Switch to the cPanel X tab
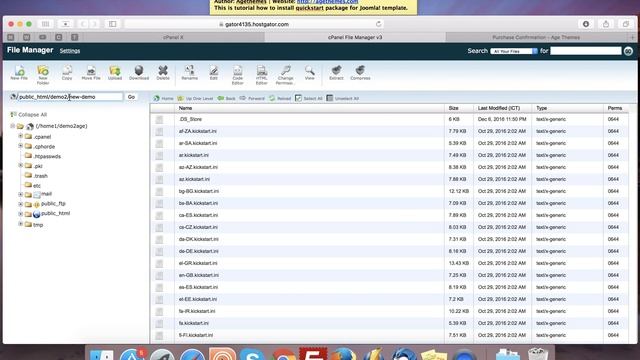The width and height of the screenshot is (640, 360). (x=173, y=37)
